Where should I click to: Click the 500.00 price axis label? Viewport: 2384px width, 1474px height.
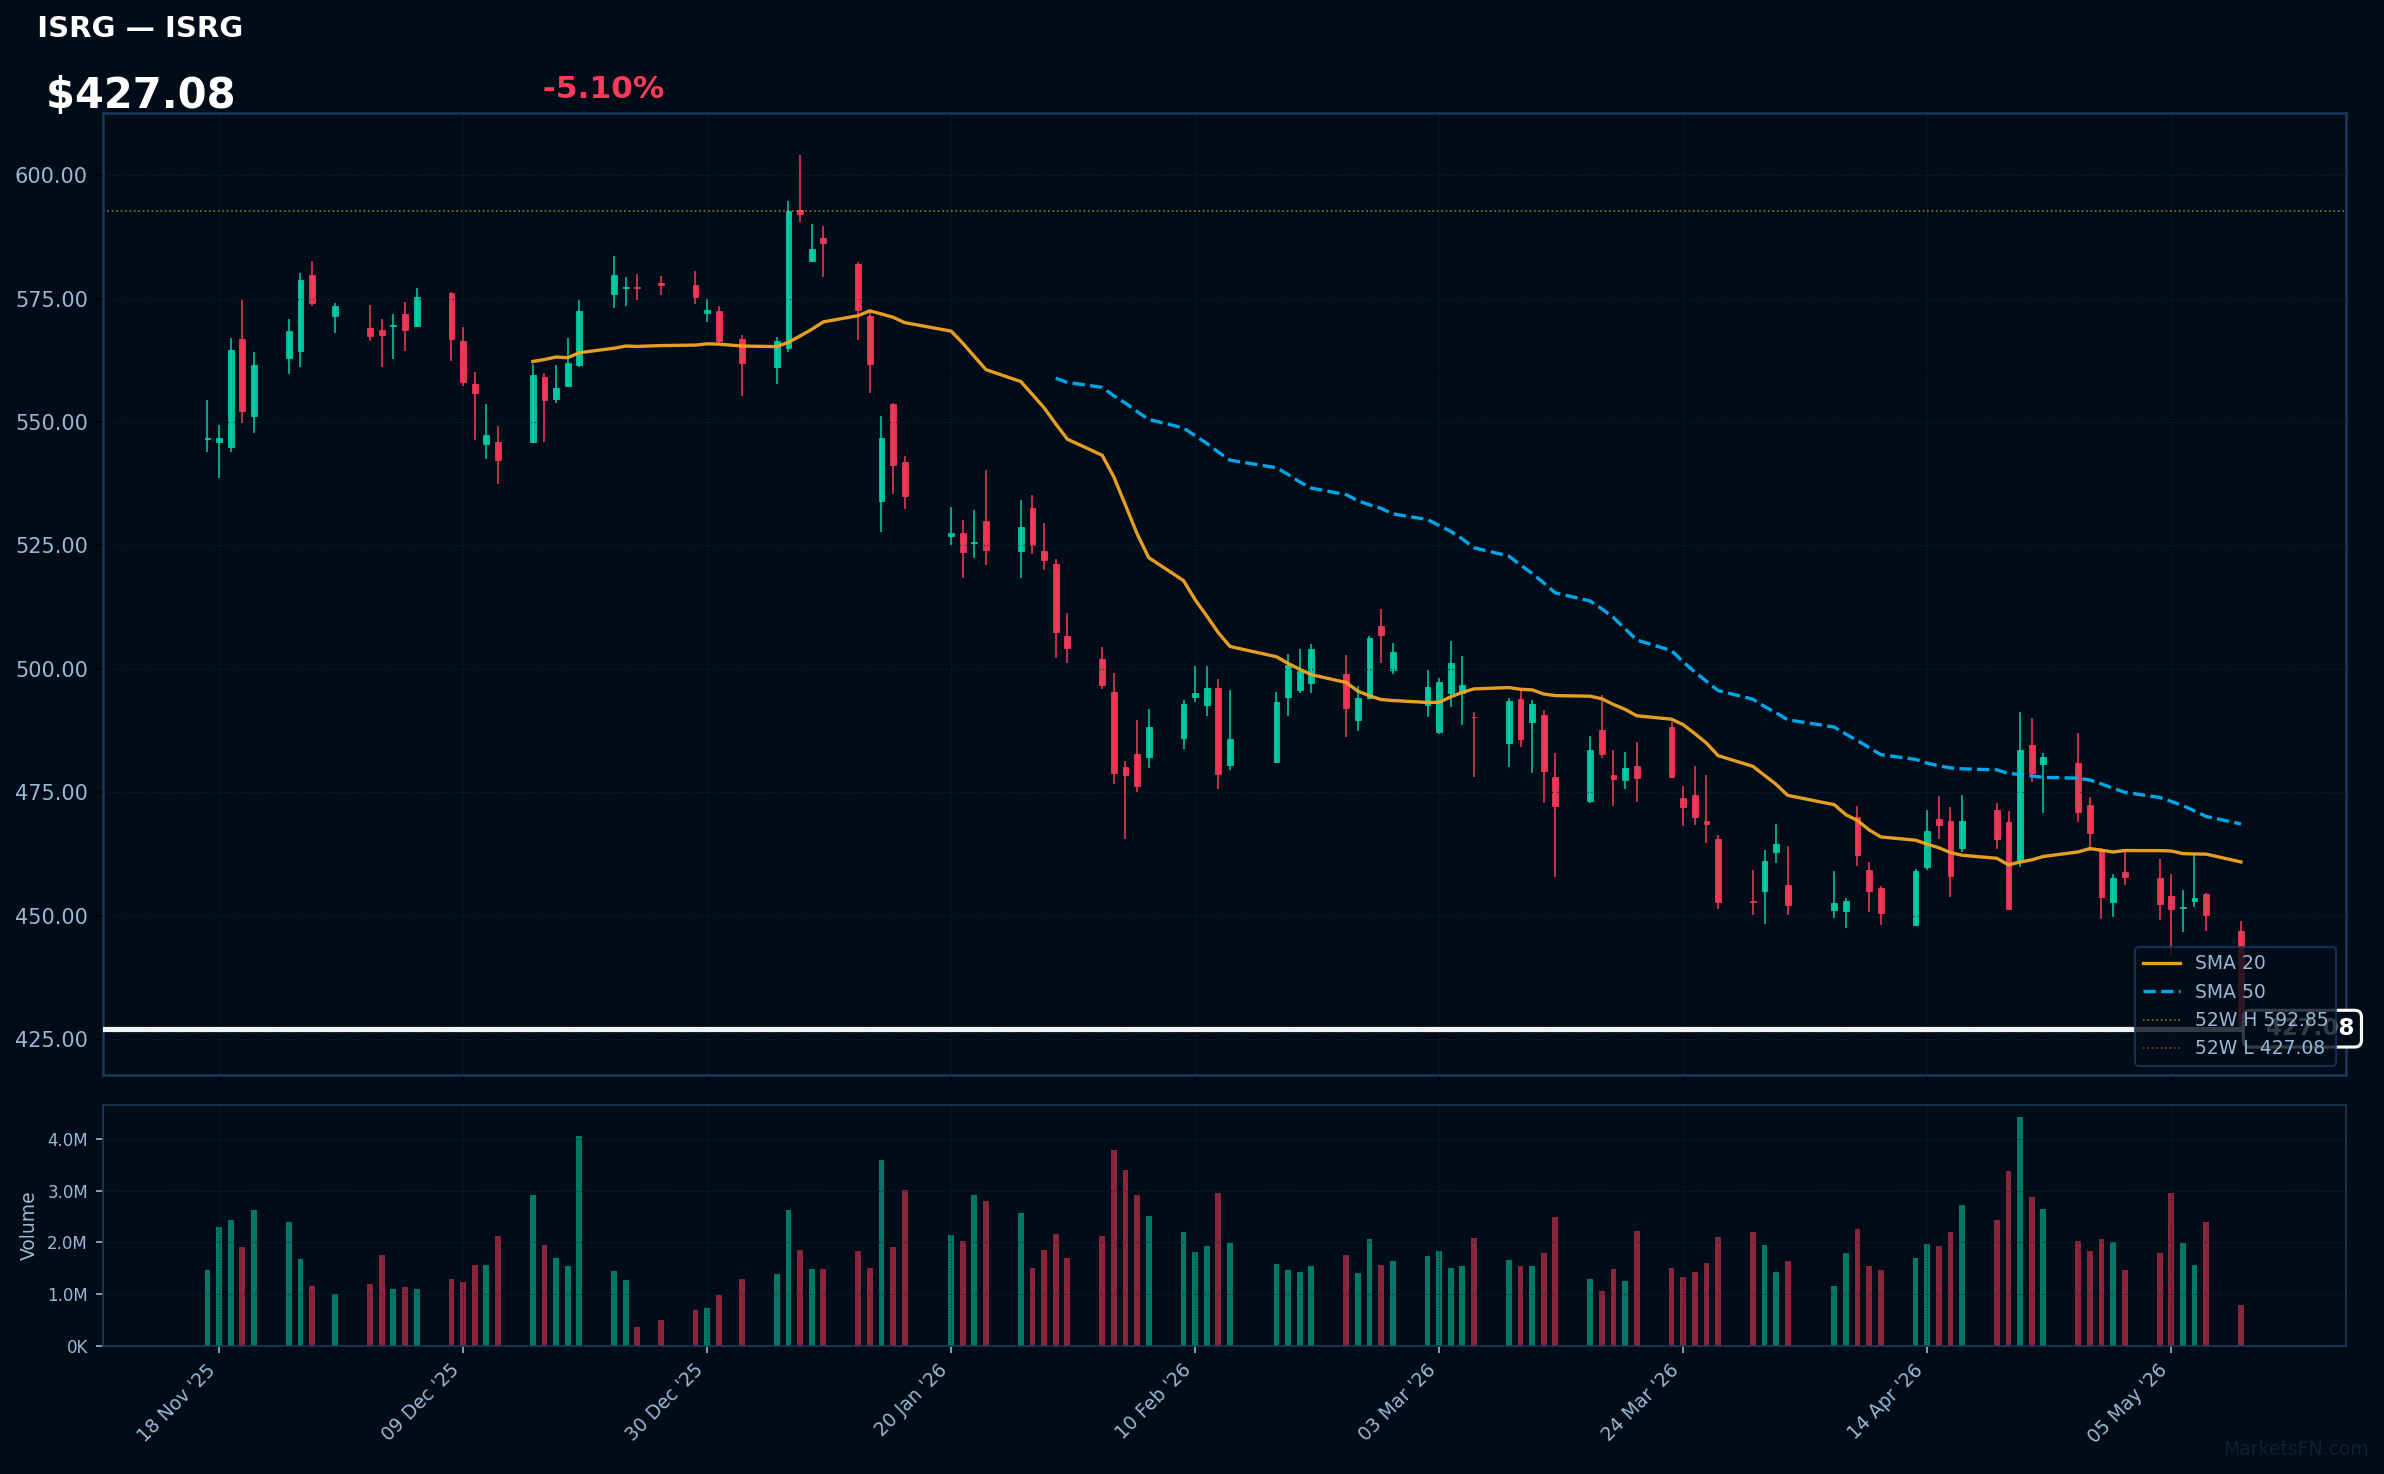pyautogui.click(x=51, y=669)
